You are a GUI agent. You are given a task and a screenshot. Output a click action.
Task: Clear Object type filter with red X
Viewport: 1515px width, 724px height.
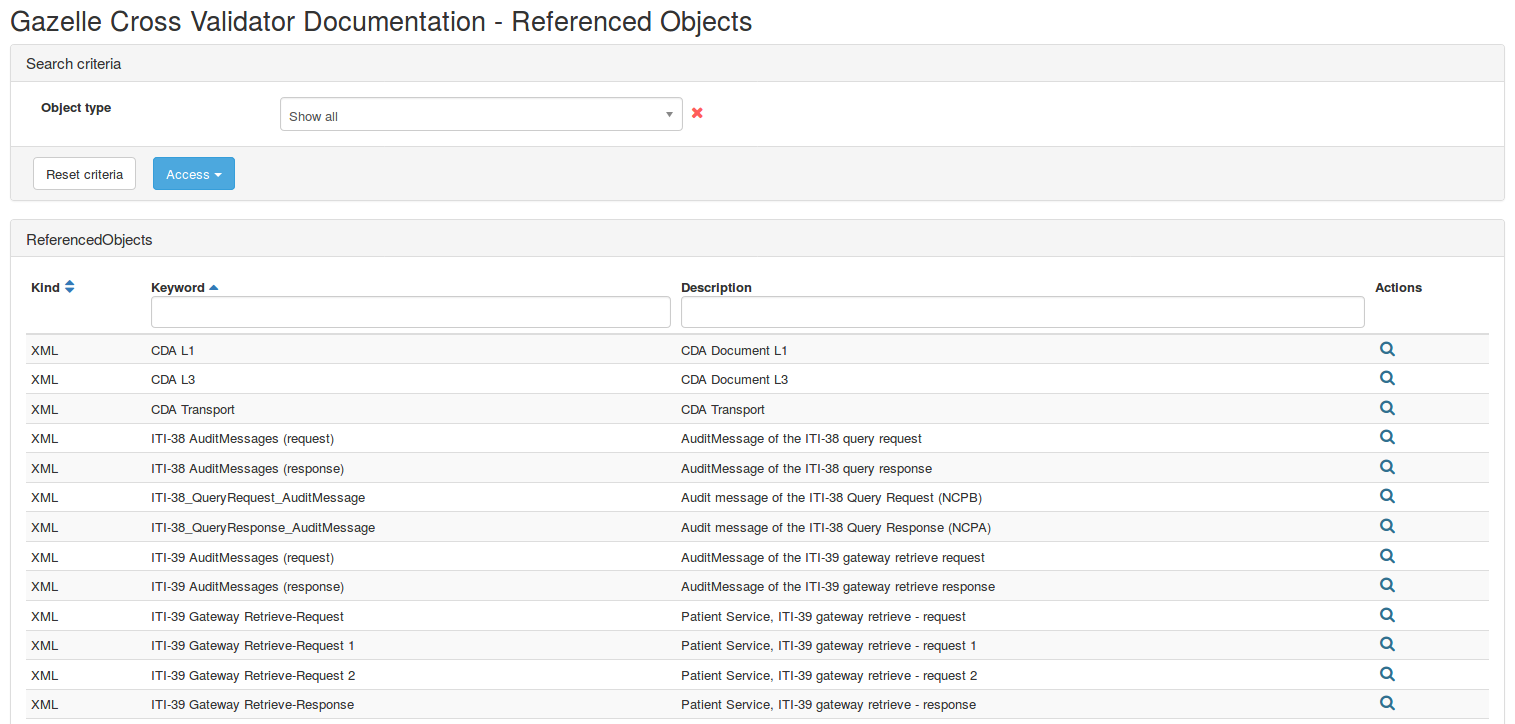tap(697, 113)
